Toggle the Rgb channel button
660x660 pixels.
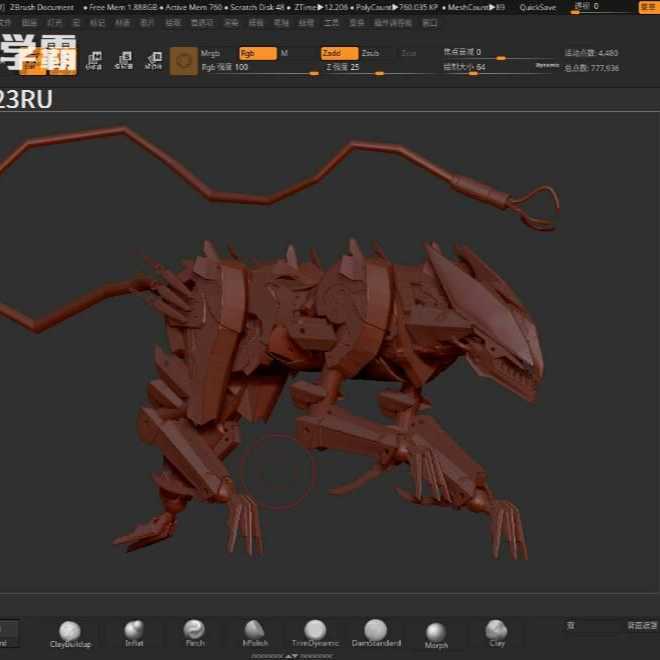tap(257, 53)
